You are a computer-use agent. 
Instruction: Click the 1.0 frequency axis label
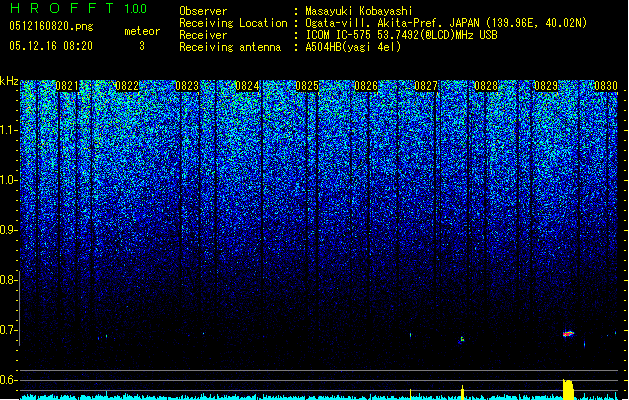pos(9,180)
